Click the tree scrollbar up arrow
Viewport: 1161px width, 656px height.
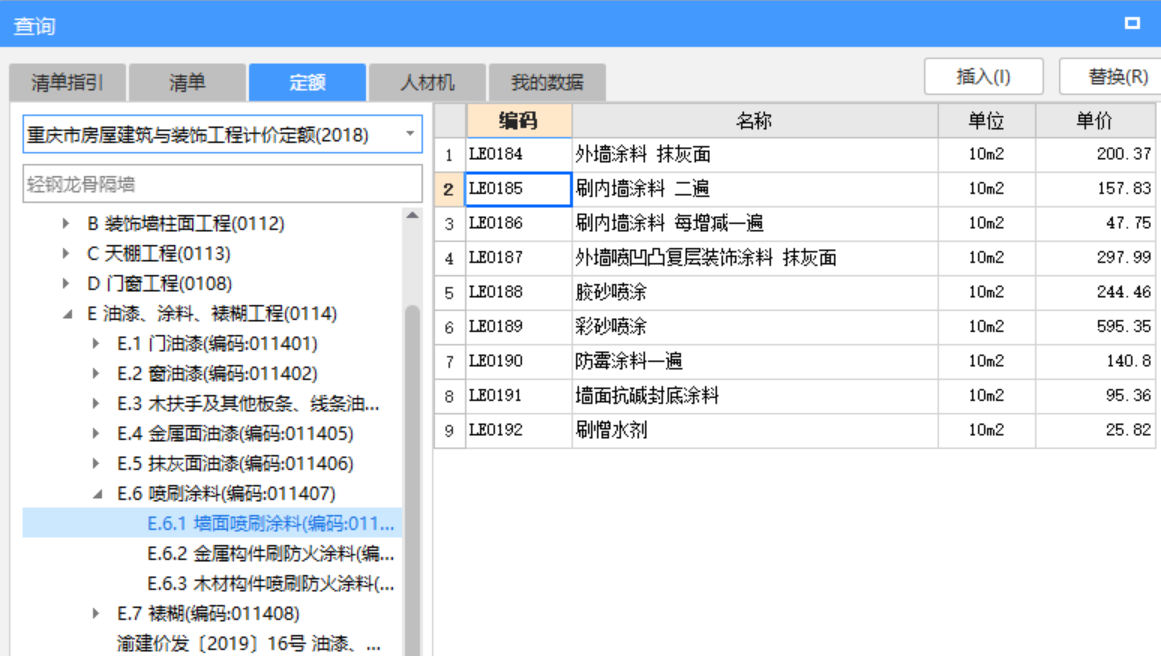pos(412,215)
